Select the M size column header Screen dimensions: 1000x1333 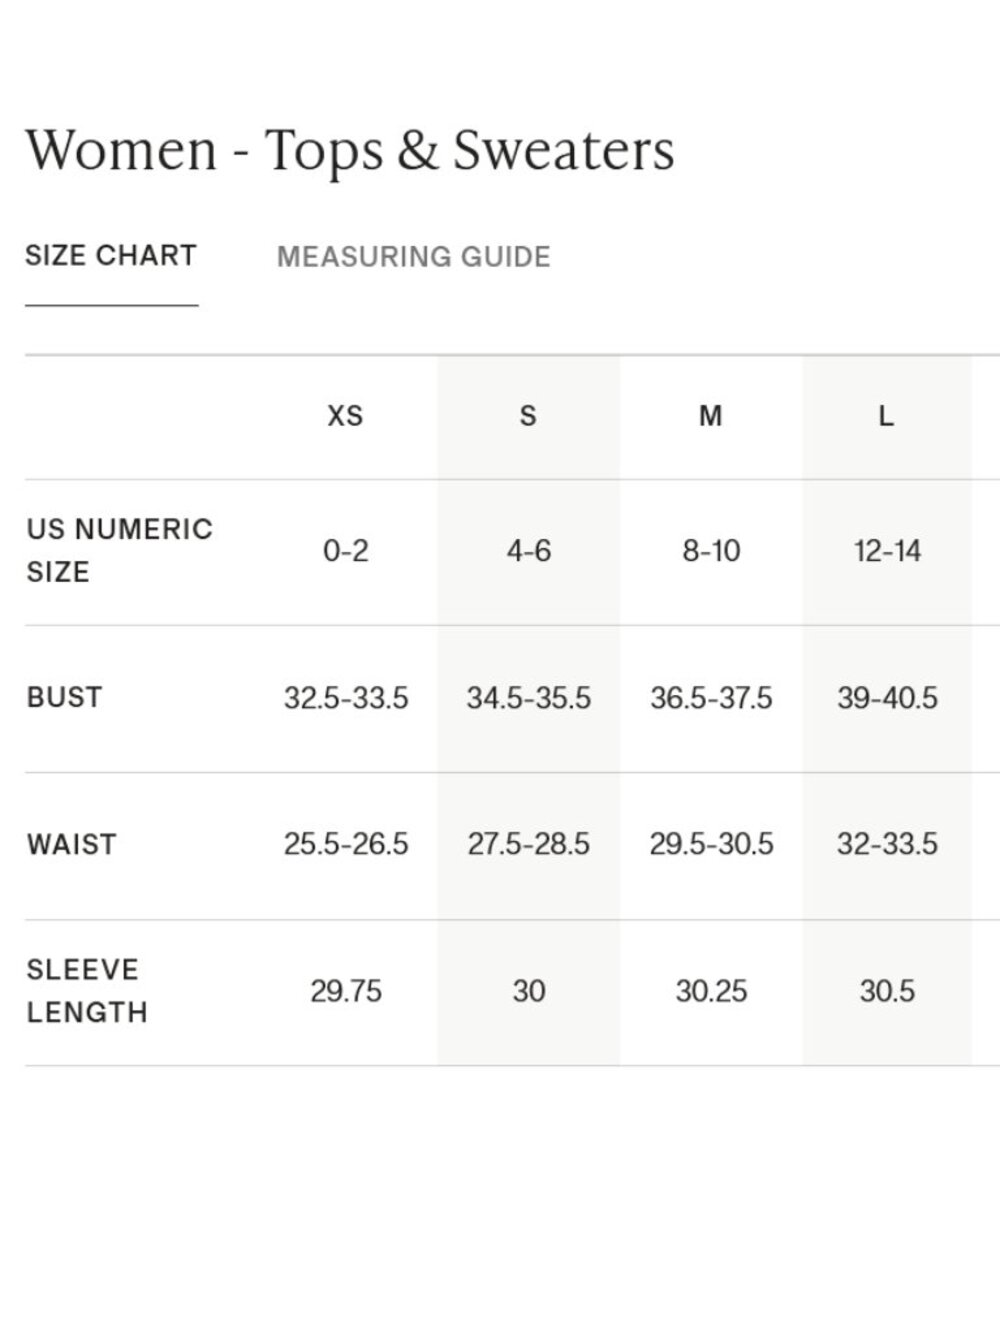[x=710, y=416]
